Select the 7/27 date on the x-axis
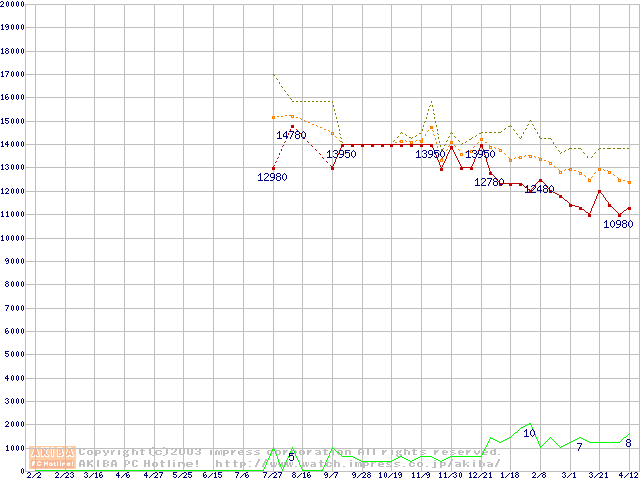This screenshot has width=640, height=480. click(x=272, y=475)
